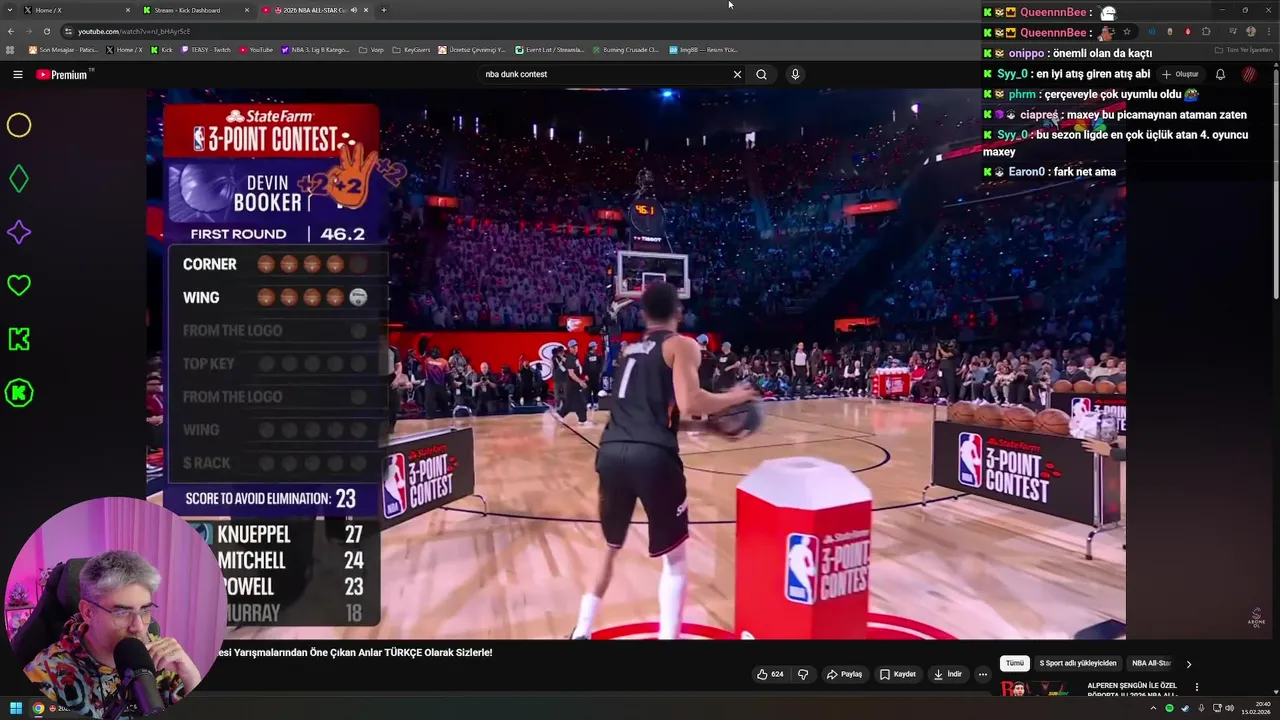Open the Burning Crusade bookmark
Screen dimensions: 1280x720
point(625,49)
